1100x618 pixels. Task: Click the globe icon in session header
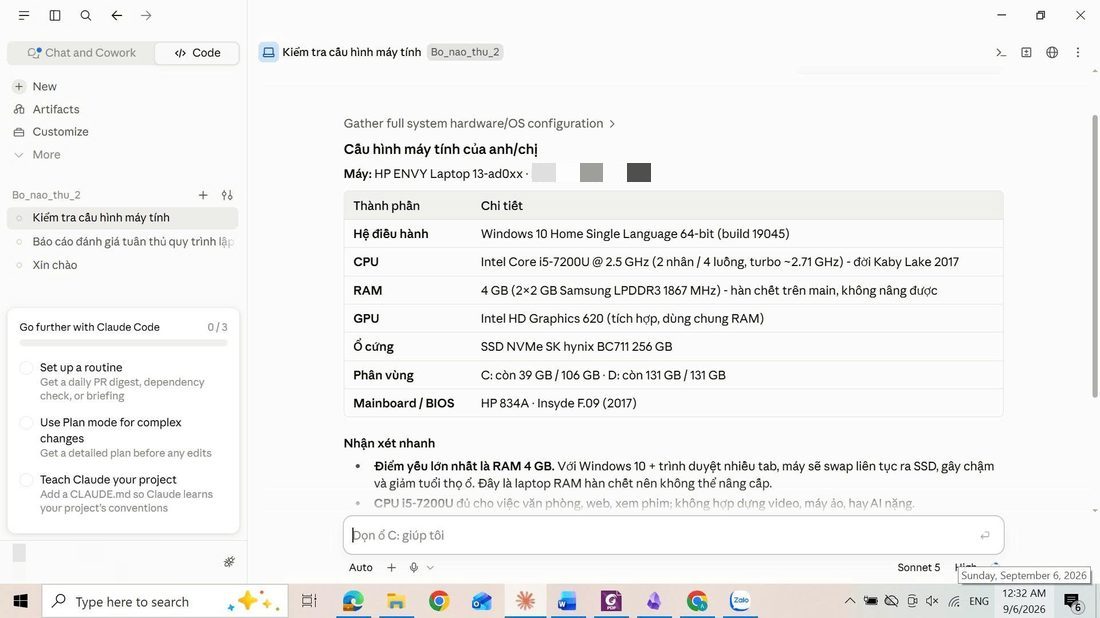(x=1052, y=53)
